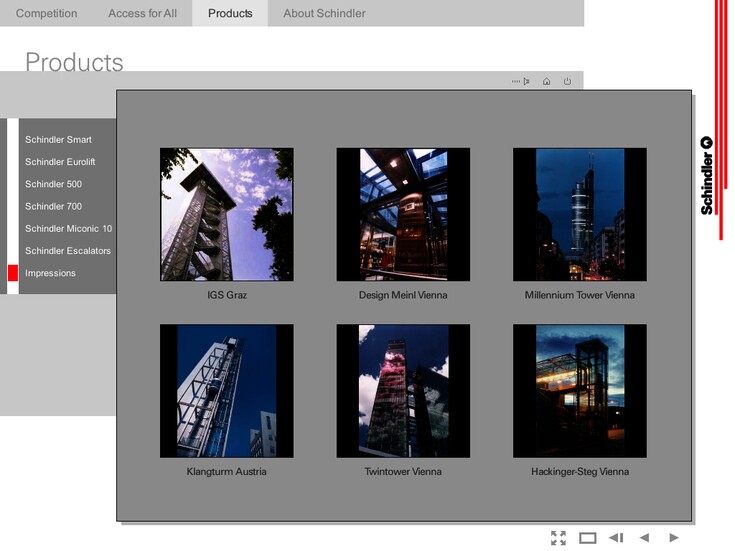Viewport: 735px width, 551px height.
Task: Open the Competition tab
Action: coord(46,13)
